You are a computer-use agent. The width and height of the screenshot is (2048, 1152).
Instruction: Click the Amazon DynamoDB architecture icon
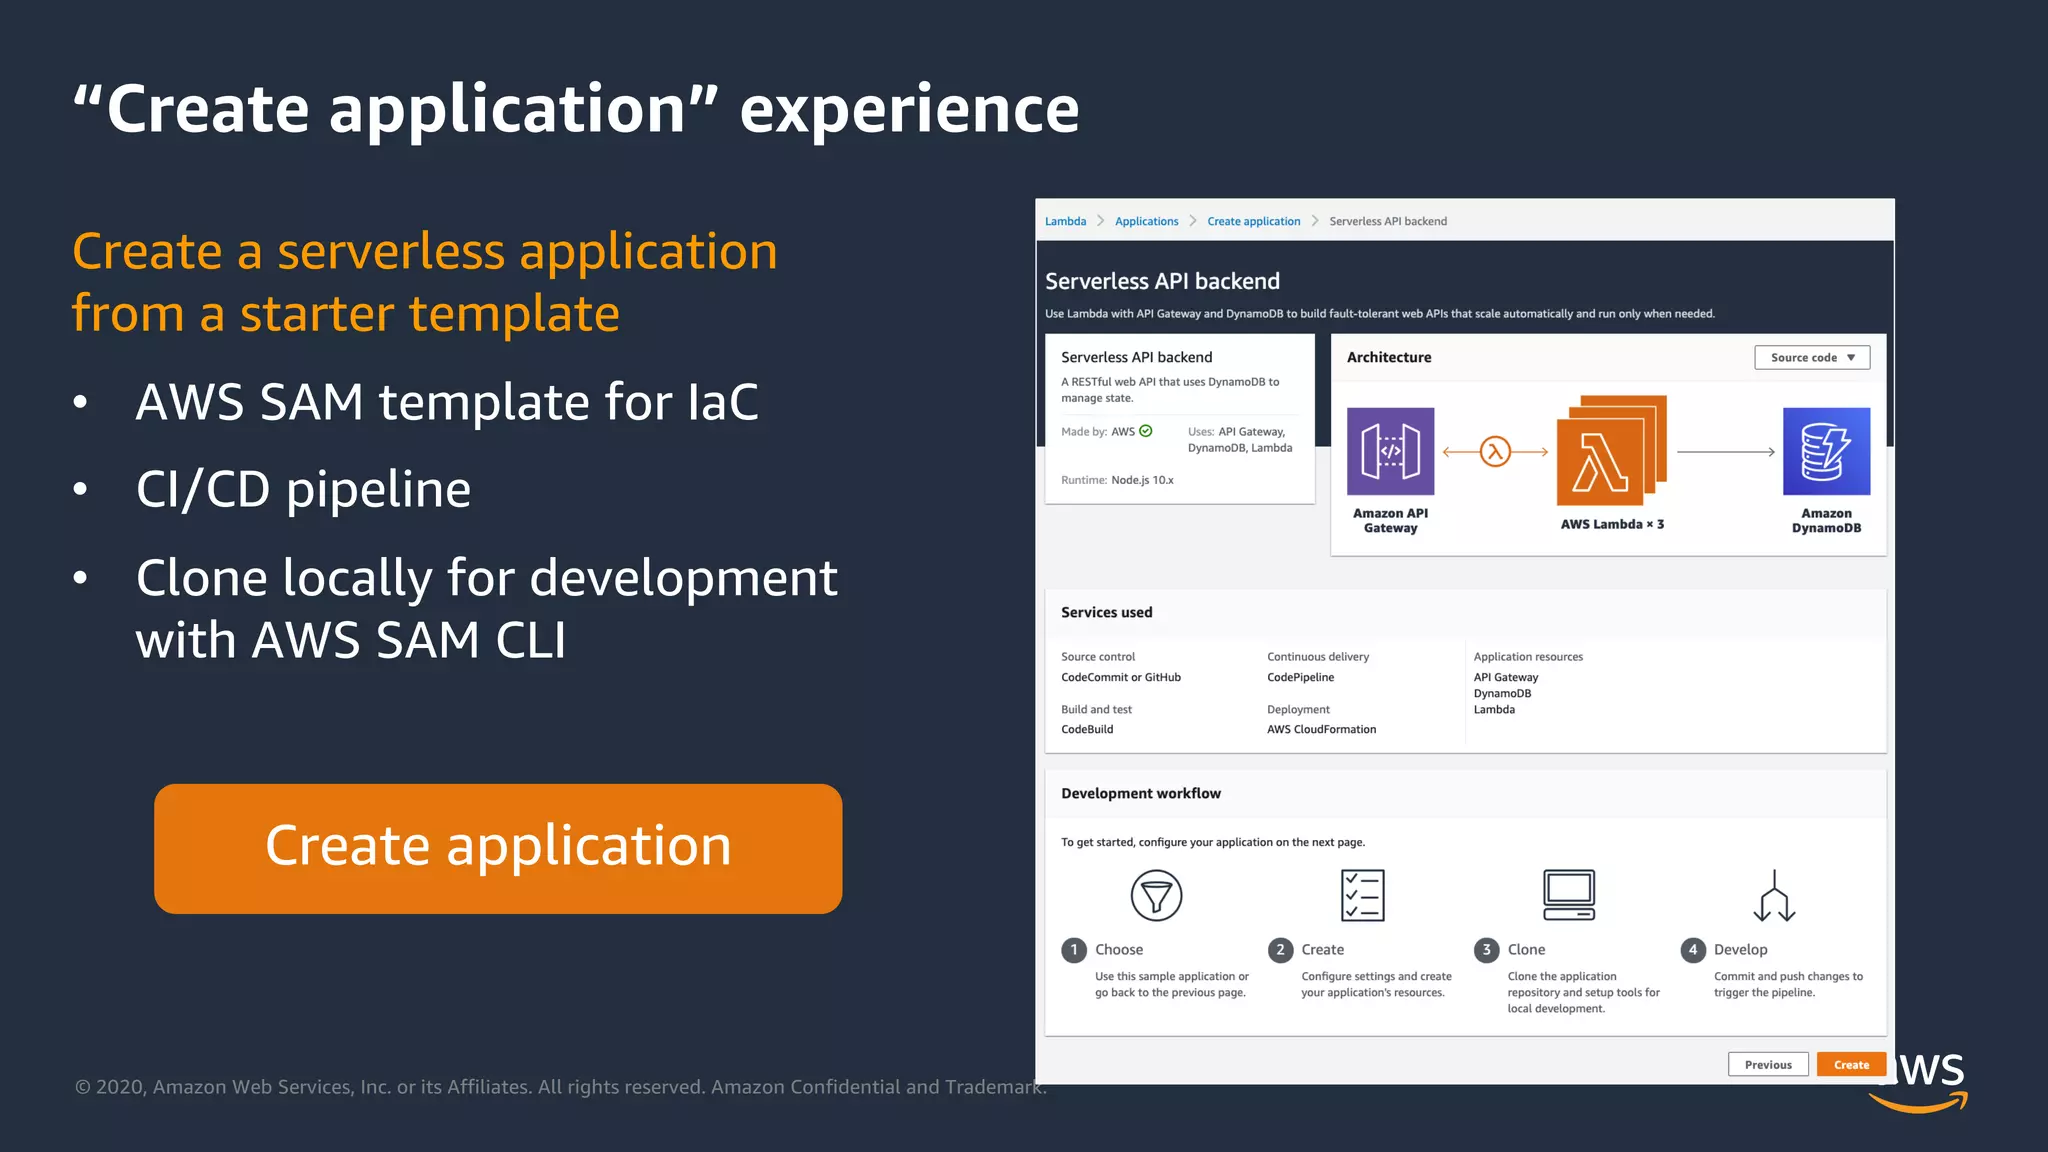(1826, 451)
